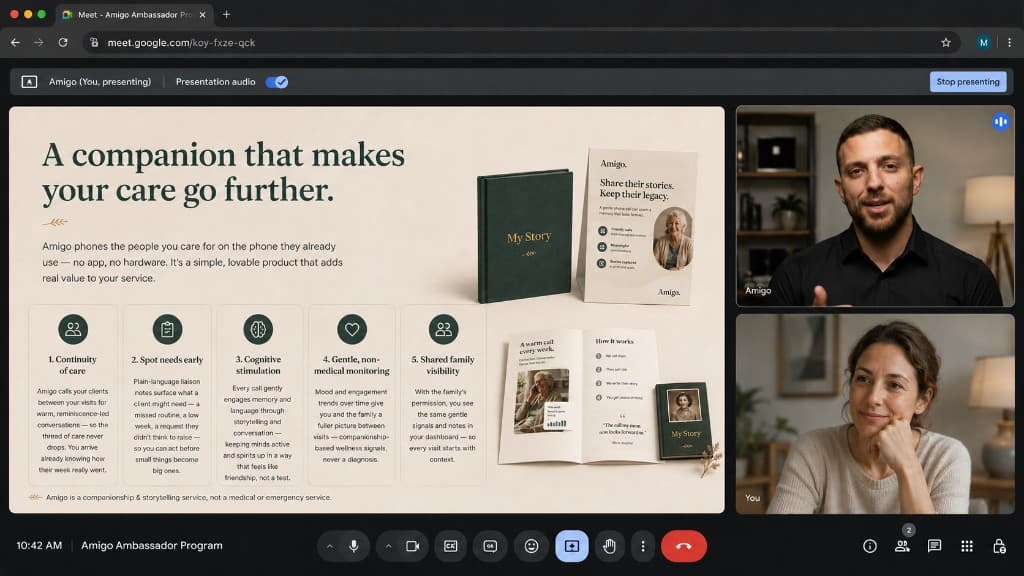Click the Shared family visibility icon
Image resolution: width=1024 pixels, height=576 pixels.
(443, 329)
